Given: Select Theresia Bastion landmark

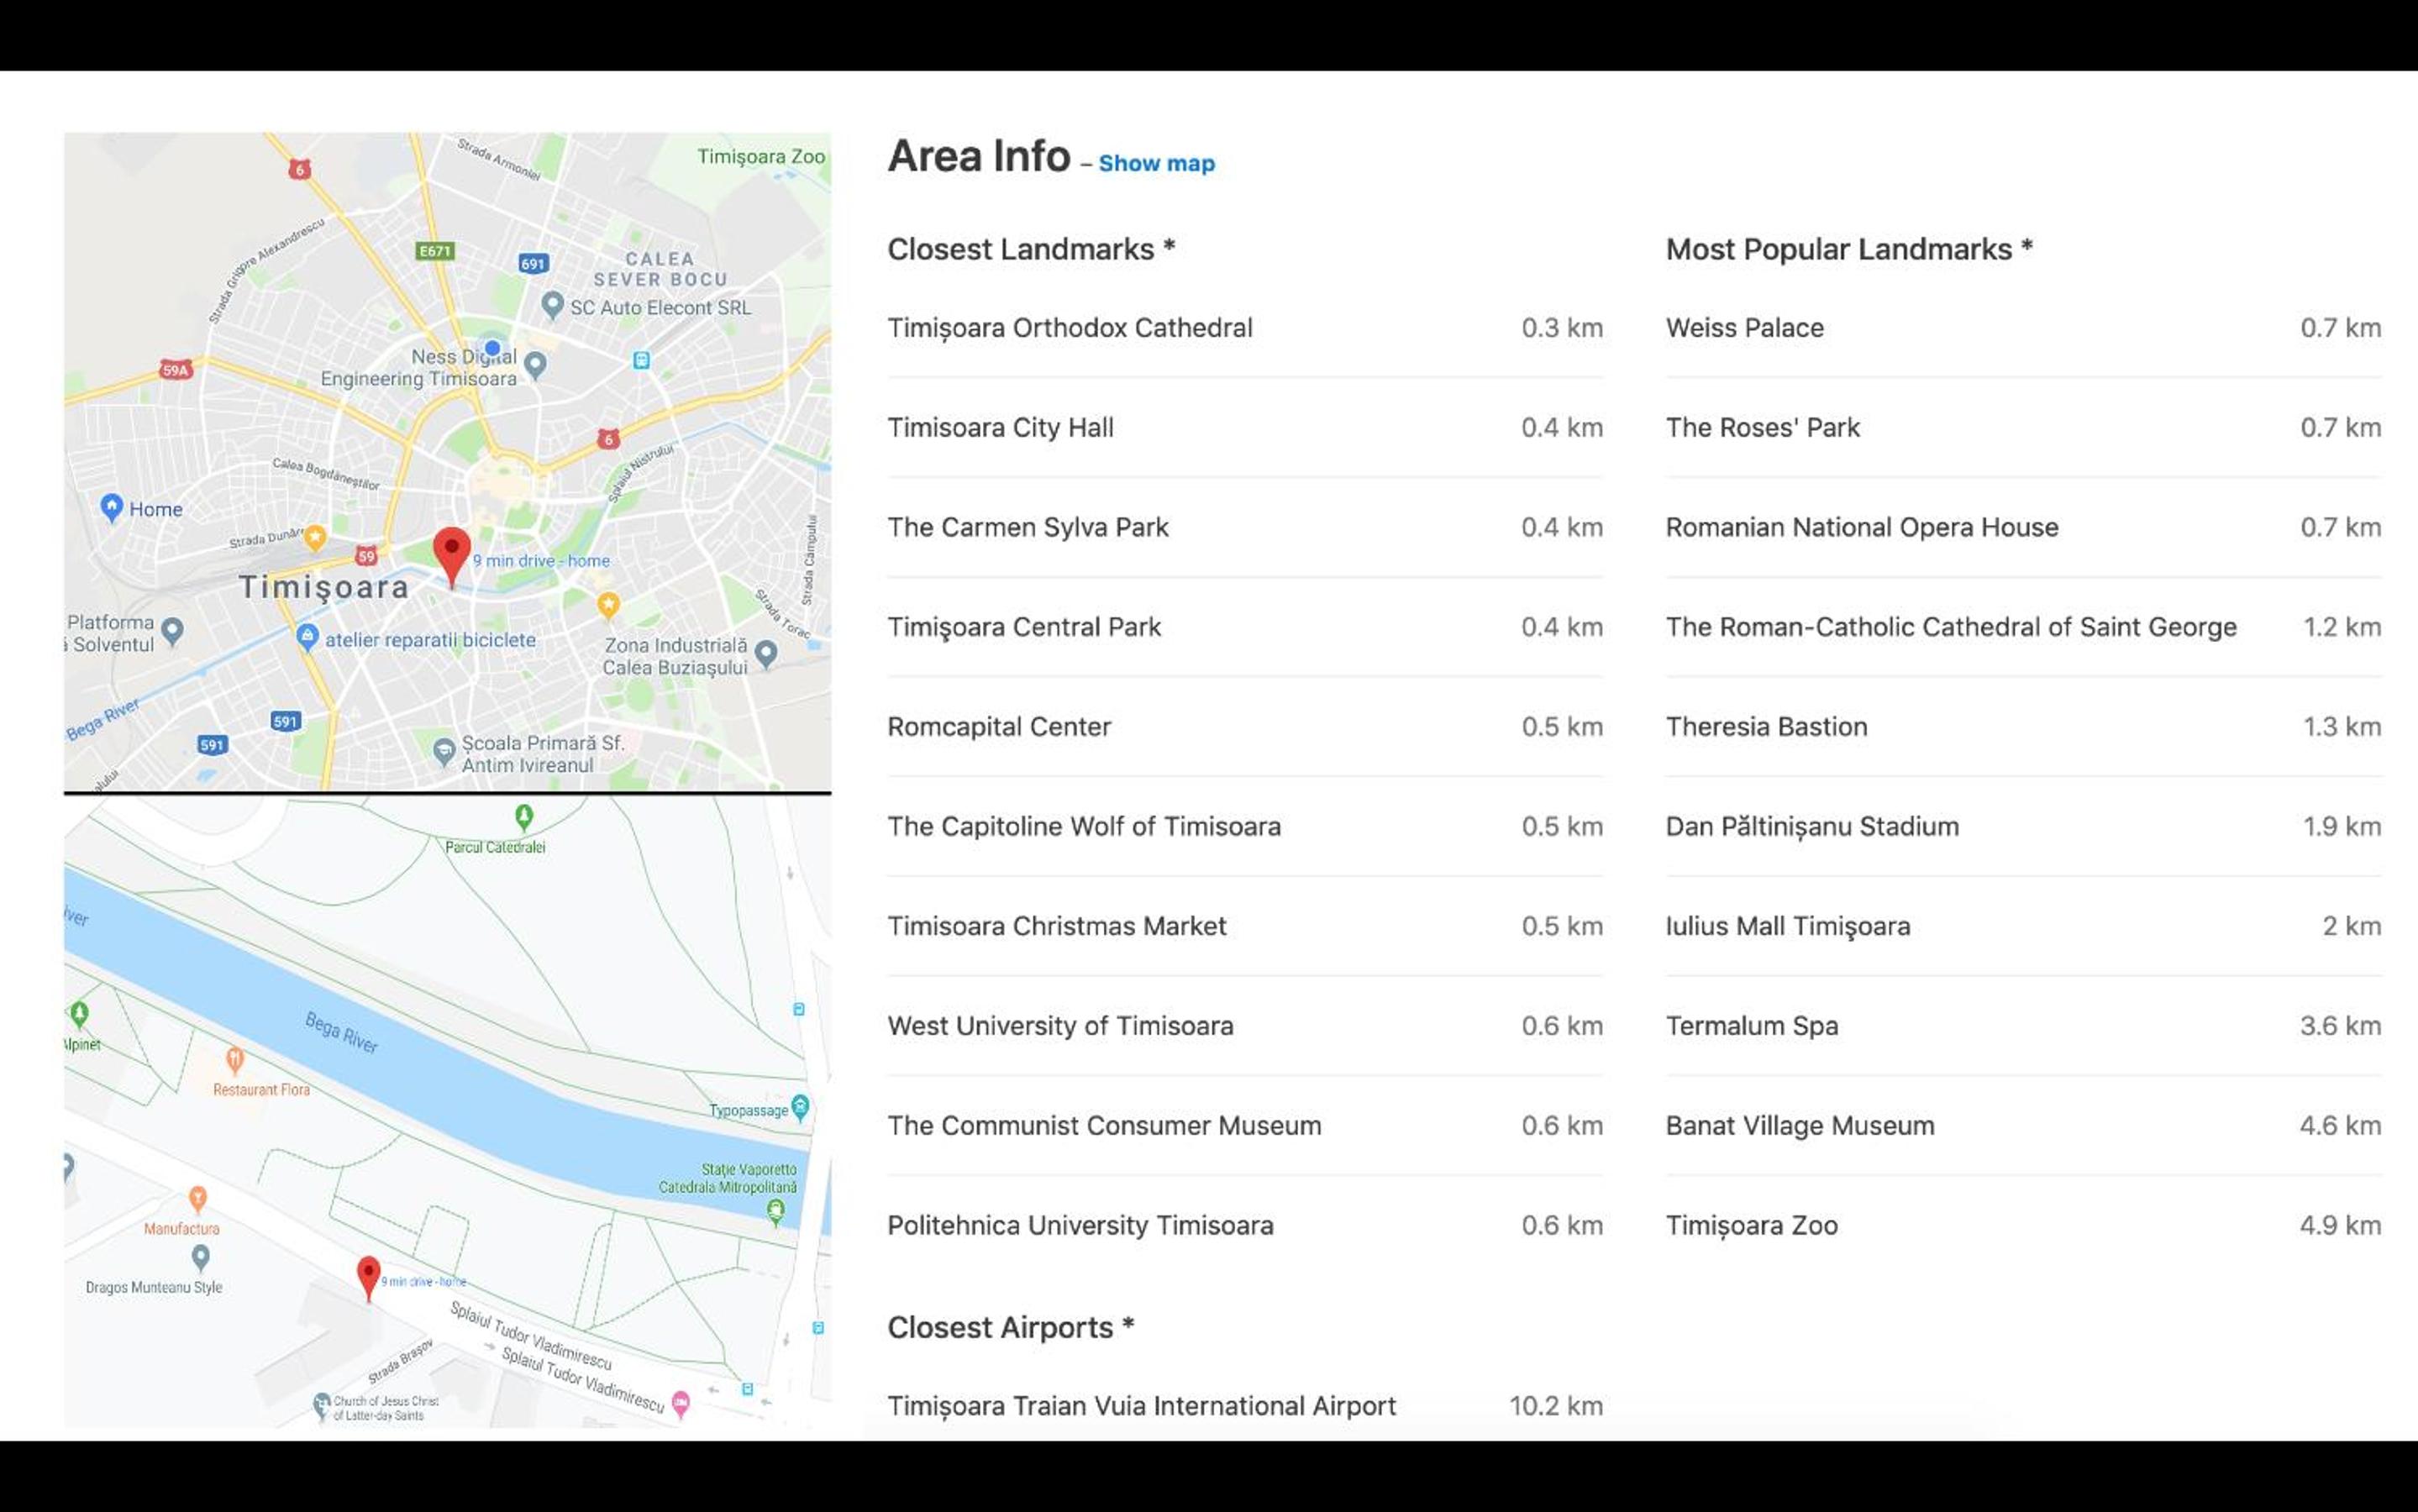Looking at the screenshot, I should point(2023,727).
